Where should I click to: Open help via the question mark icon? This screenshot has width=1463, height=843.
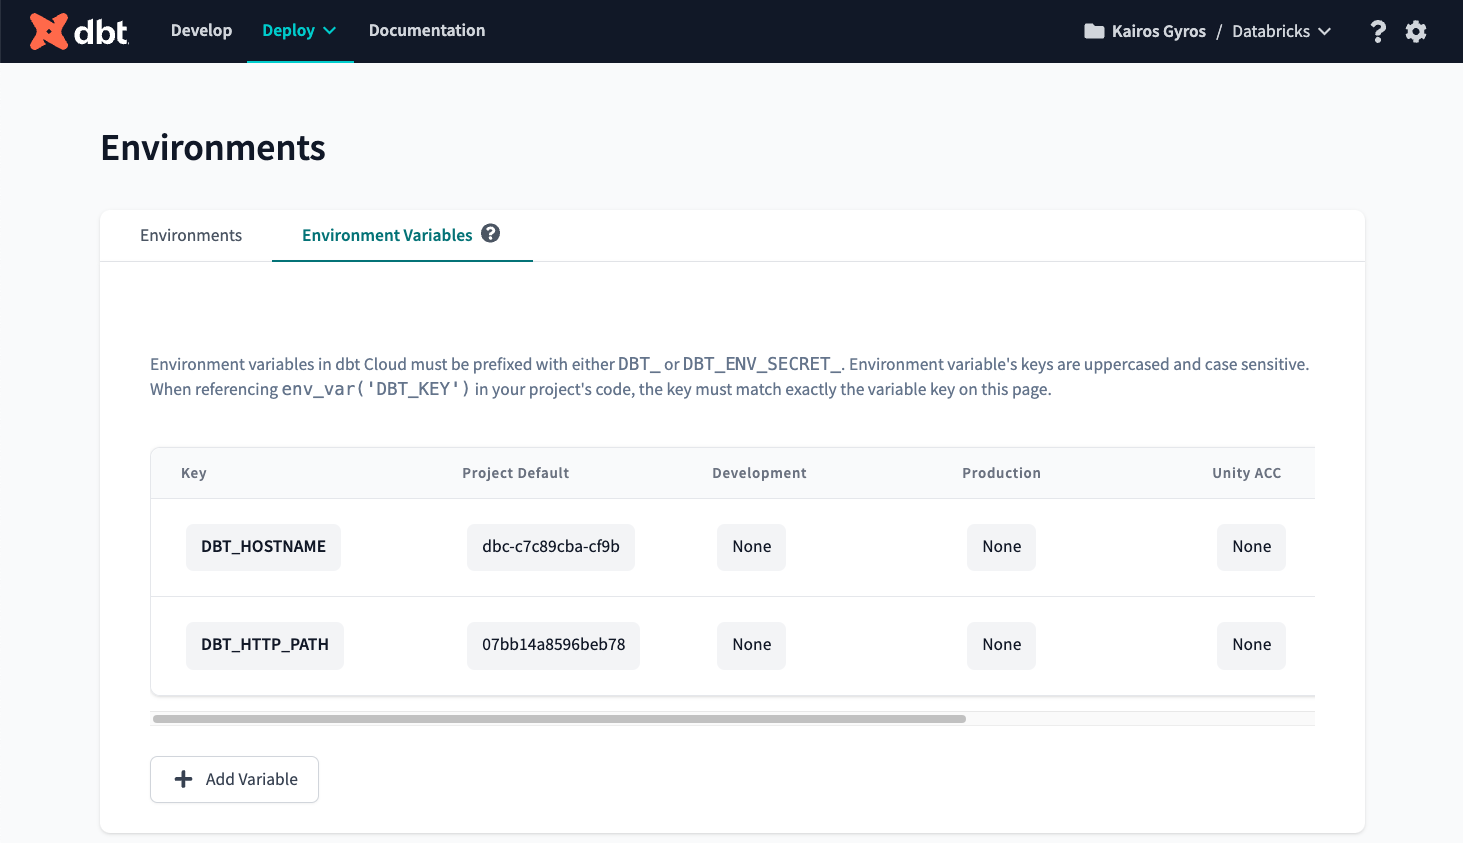[1378, 31]
